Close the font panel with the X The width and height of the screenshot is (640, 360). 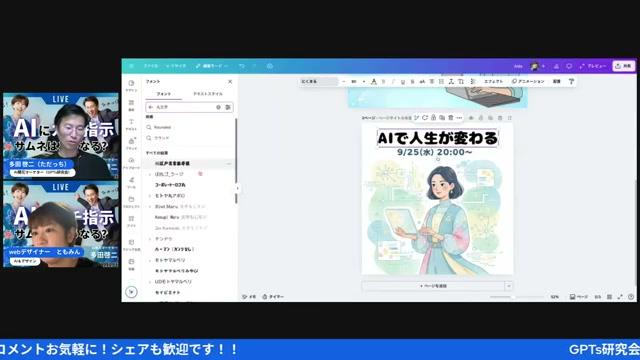[230, 82]
